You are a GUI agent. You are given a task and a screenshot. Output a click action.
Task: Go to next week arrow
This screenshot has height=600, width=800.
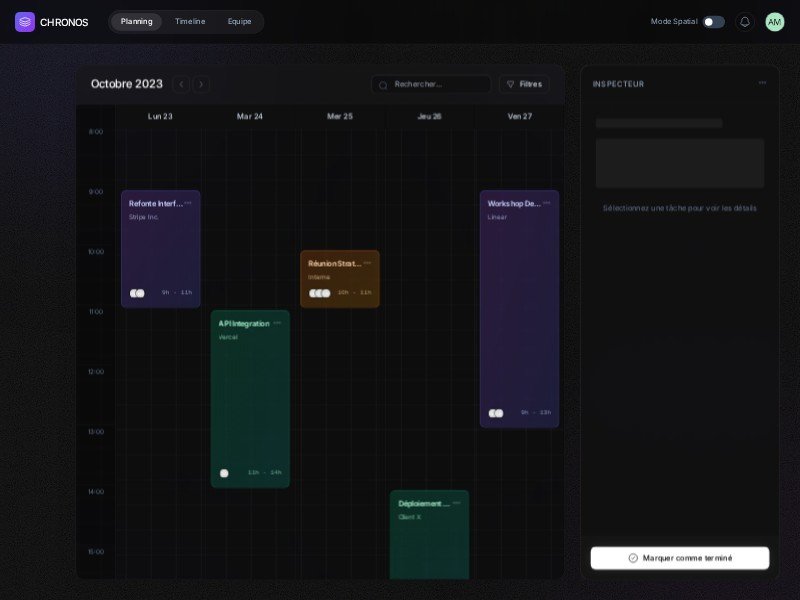[x=201, y=84]
